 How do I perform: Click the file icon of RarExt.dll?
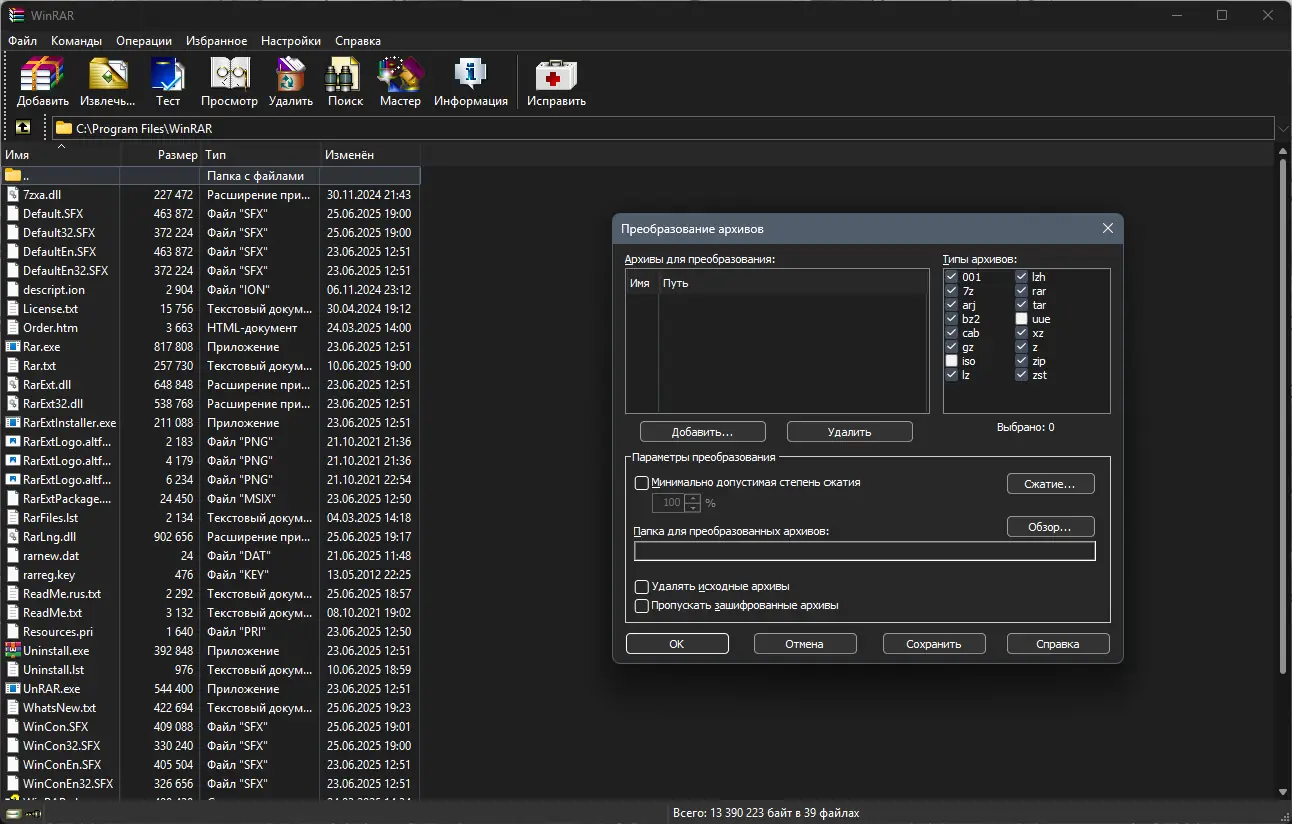(x=13, y=385)
